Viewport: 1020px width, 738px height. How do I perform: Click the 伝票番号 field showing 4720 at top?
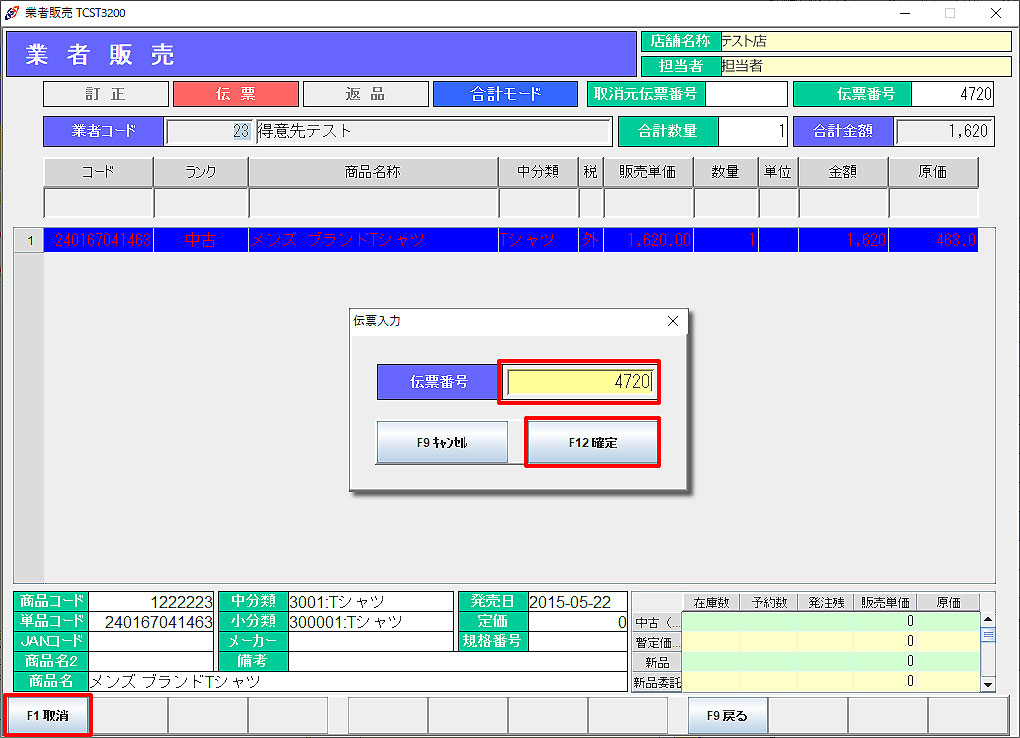pyautogui.click(x=953, y=94)
